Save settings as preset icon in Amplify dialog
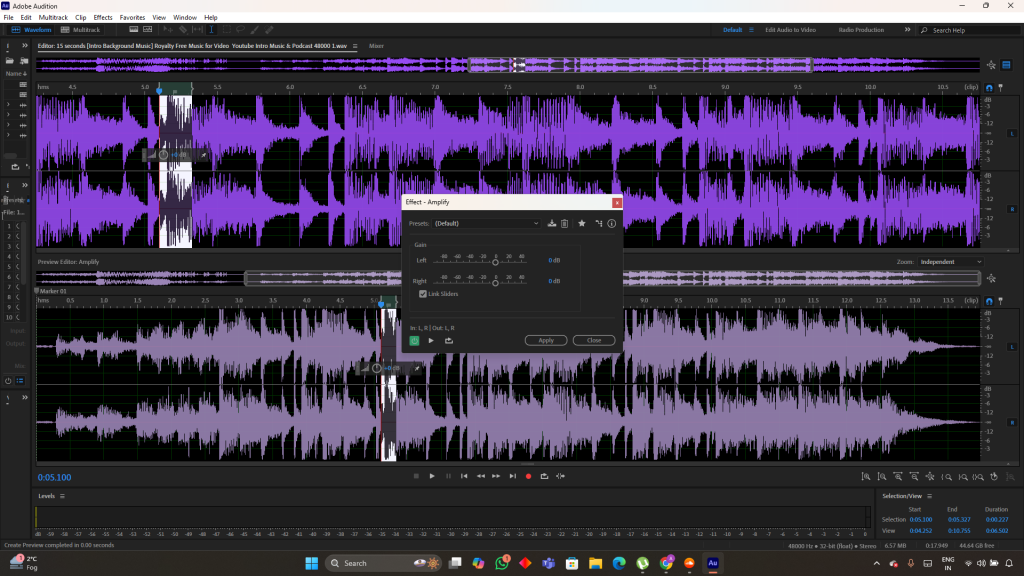The image size is (1024, 576). coord(552,223)
